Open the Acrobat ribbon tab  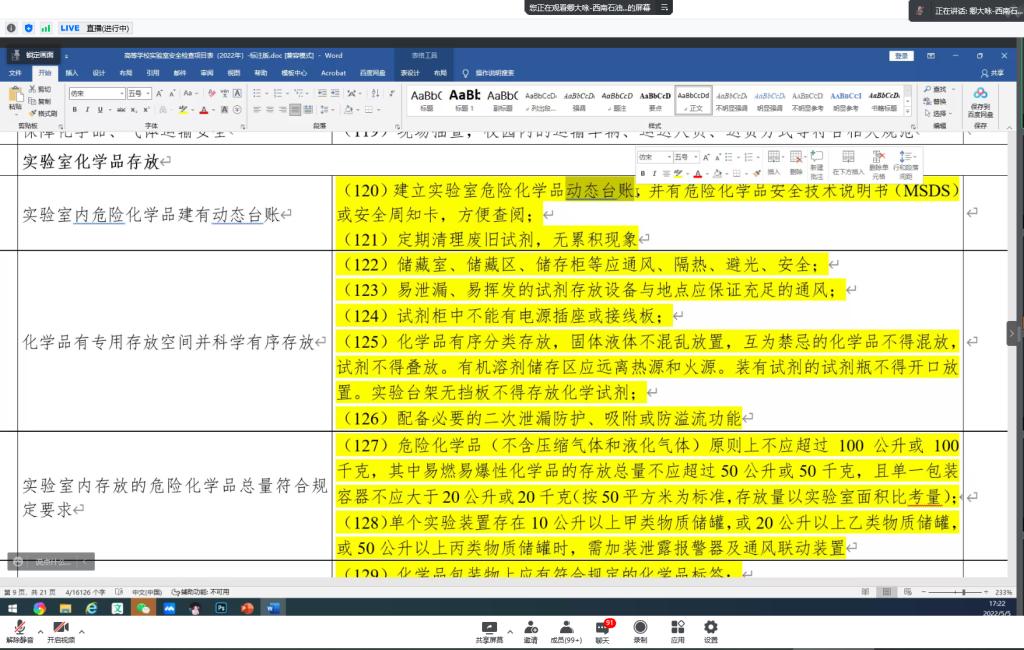[333, 73]
